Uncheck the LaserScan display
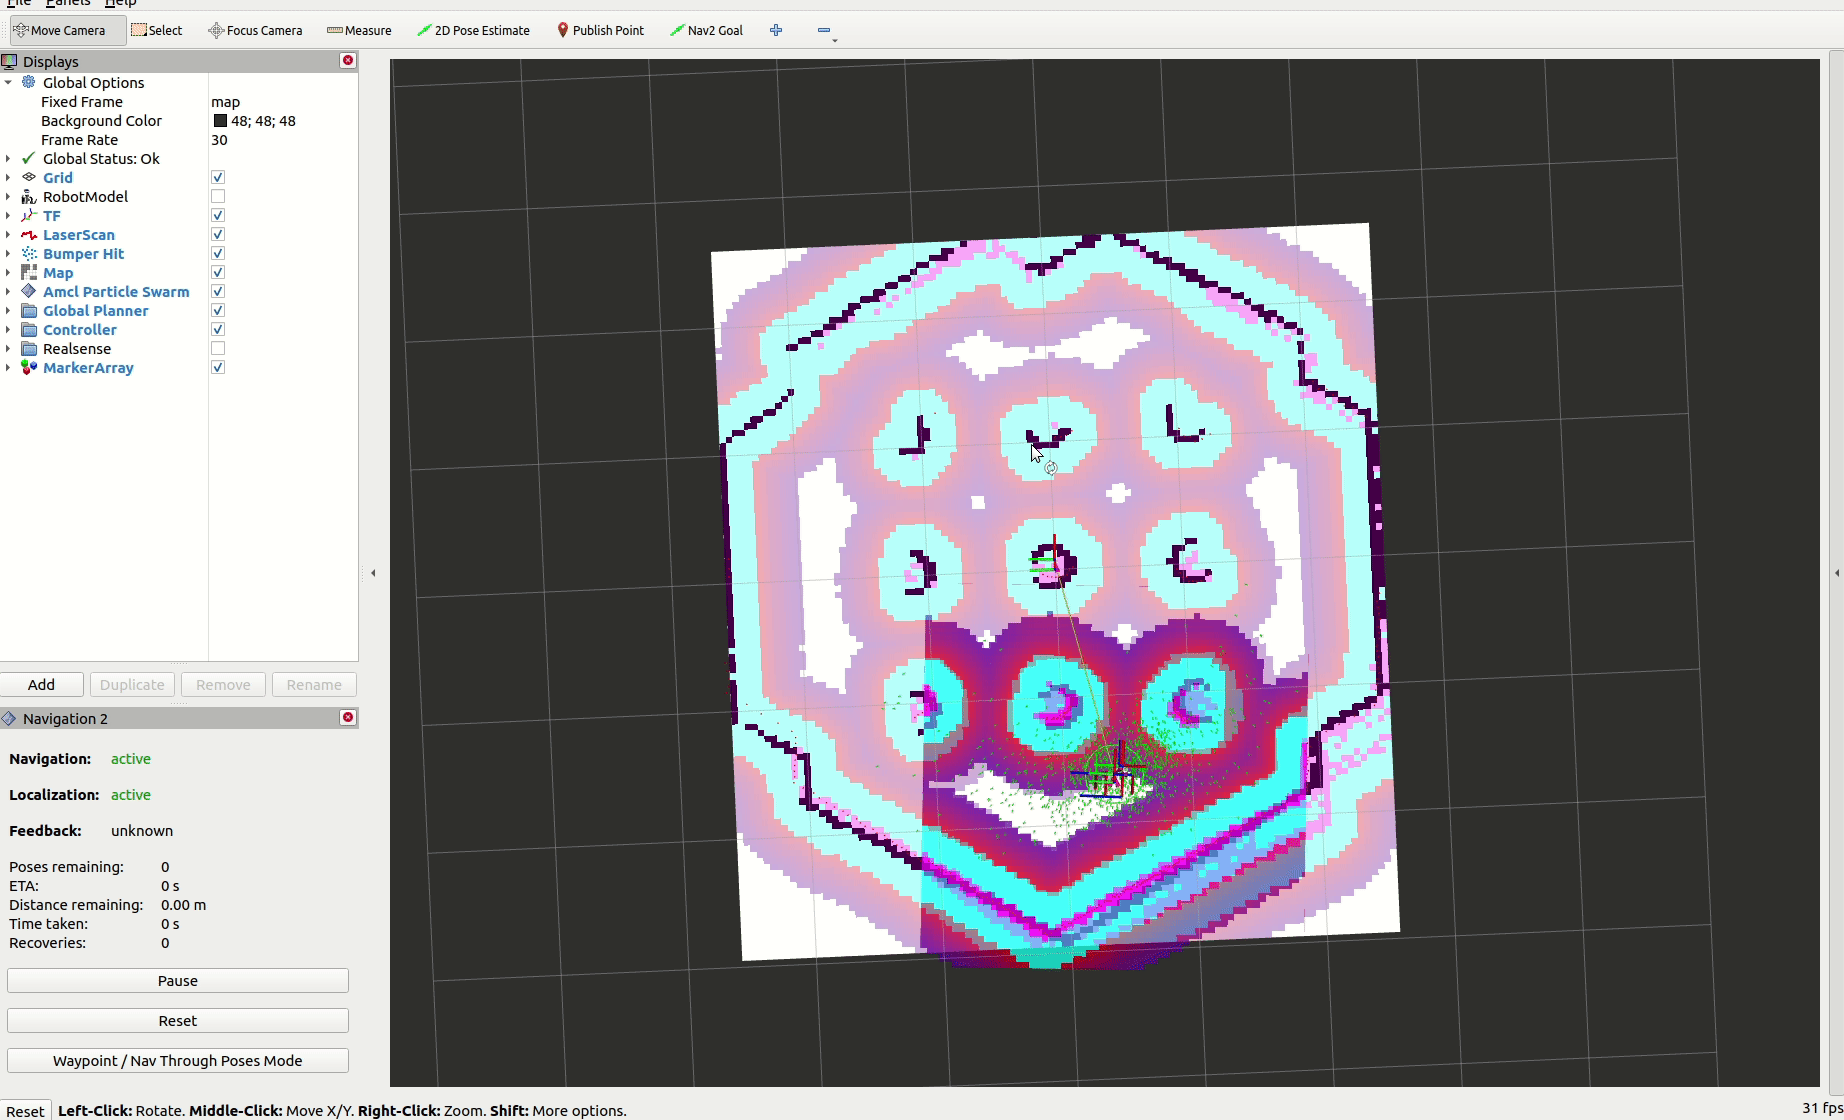 [218, 234]
